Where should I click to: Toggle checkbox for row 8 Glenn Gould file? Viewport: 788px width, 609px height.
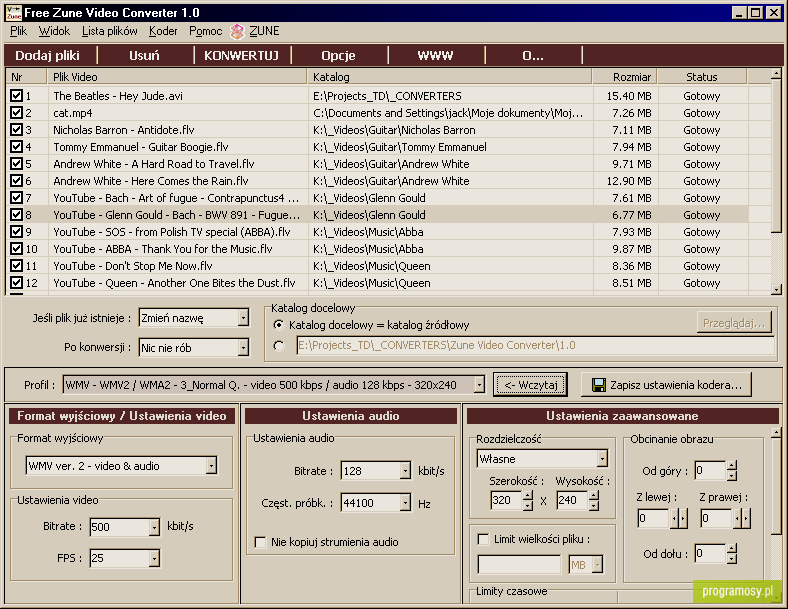(16, 215)
